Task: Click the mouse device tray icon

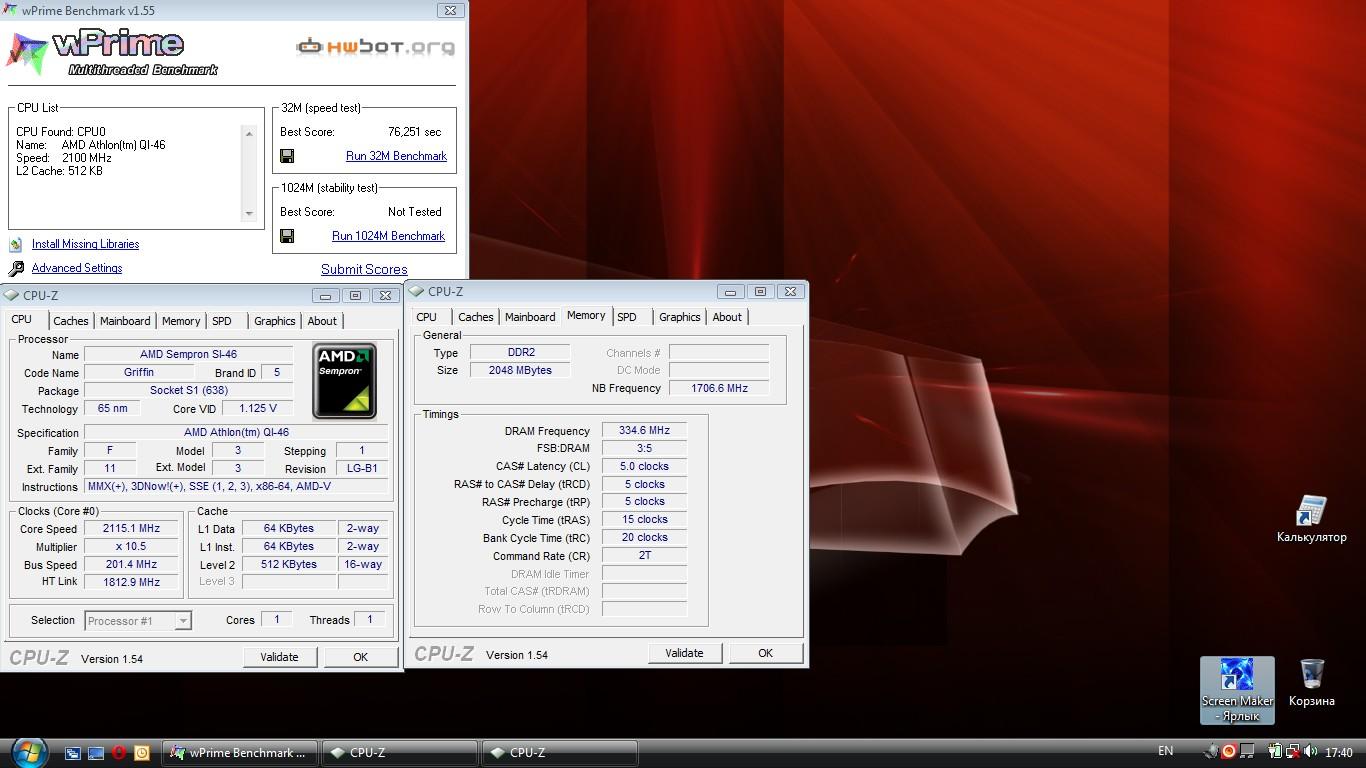Action: [1212, 751]
